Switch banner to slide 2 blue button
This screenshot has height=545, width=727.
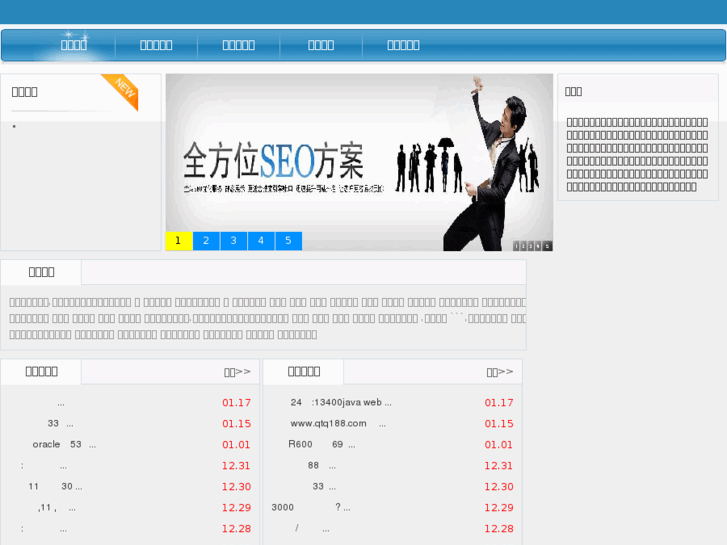[x=206, y=241]
